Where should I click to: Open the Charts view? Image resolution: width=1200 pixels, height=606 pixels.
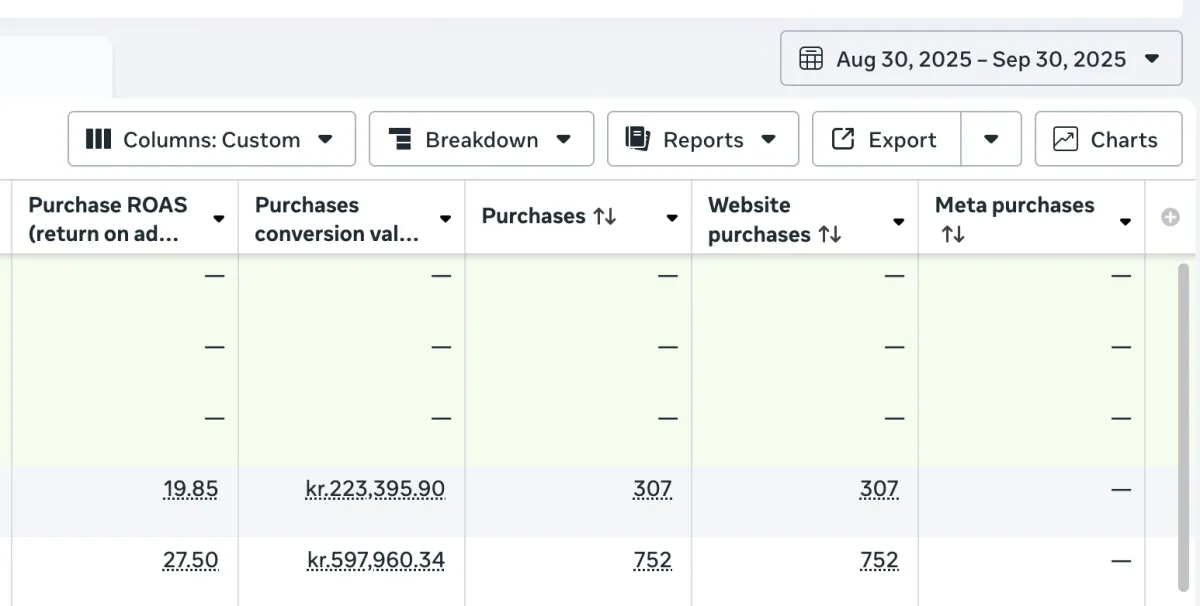(x=1108, y=139)
